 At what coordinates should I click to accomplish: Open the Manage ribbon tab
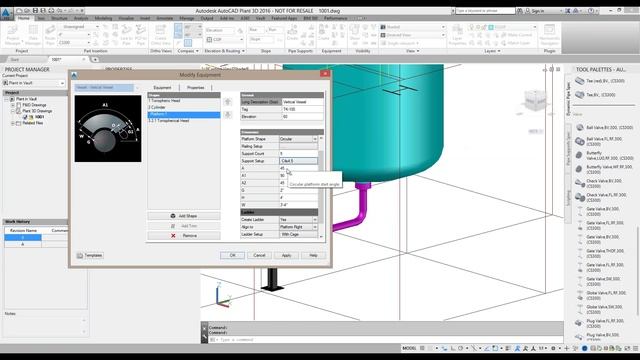click(187, 18)
